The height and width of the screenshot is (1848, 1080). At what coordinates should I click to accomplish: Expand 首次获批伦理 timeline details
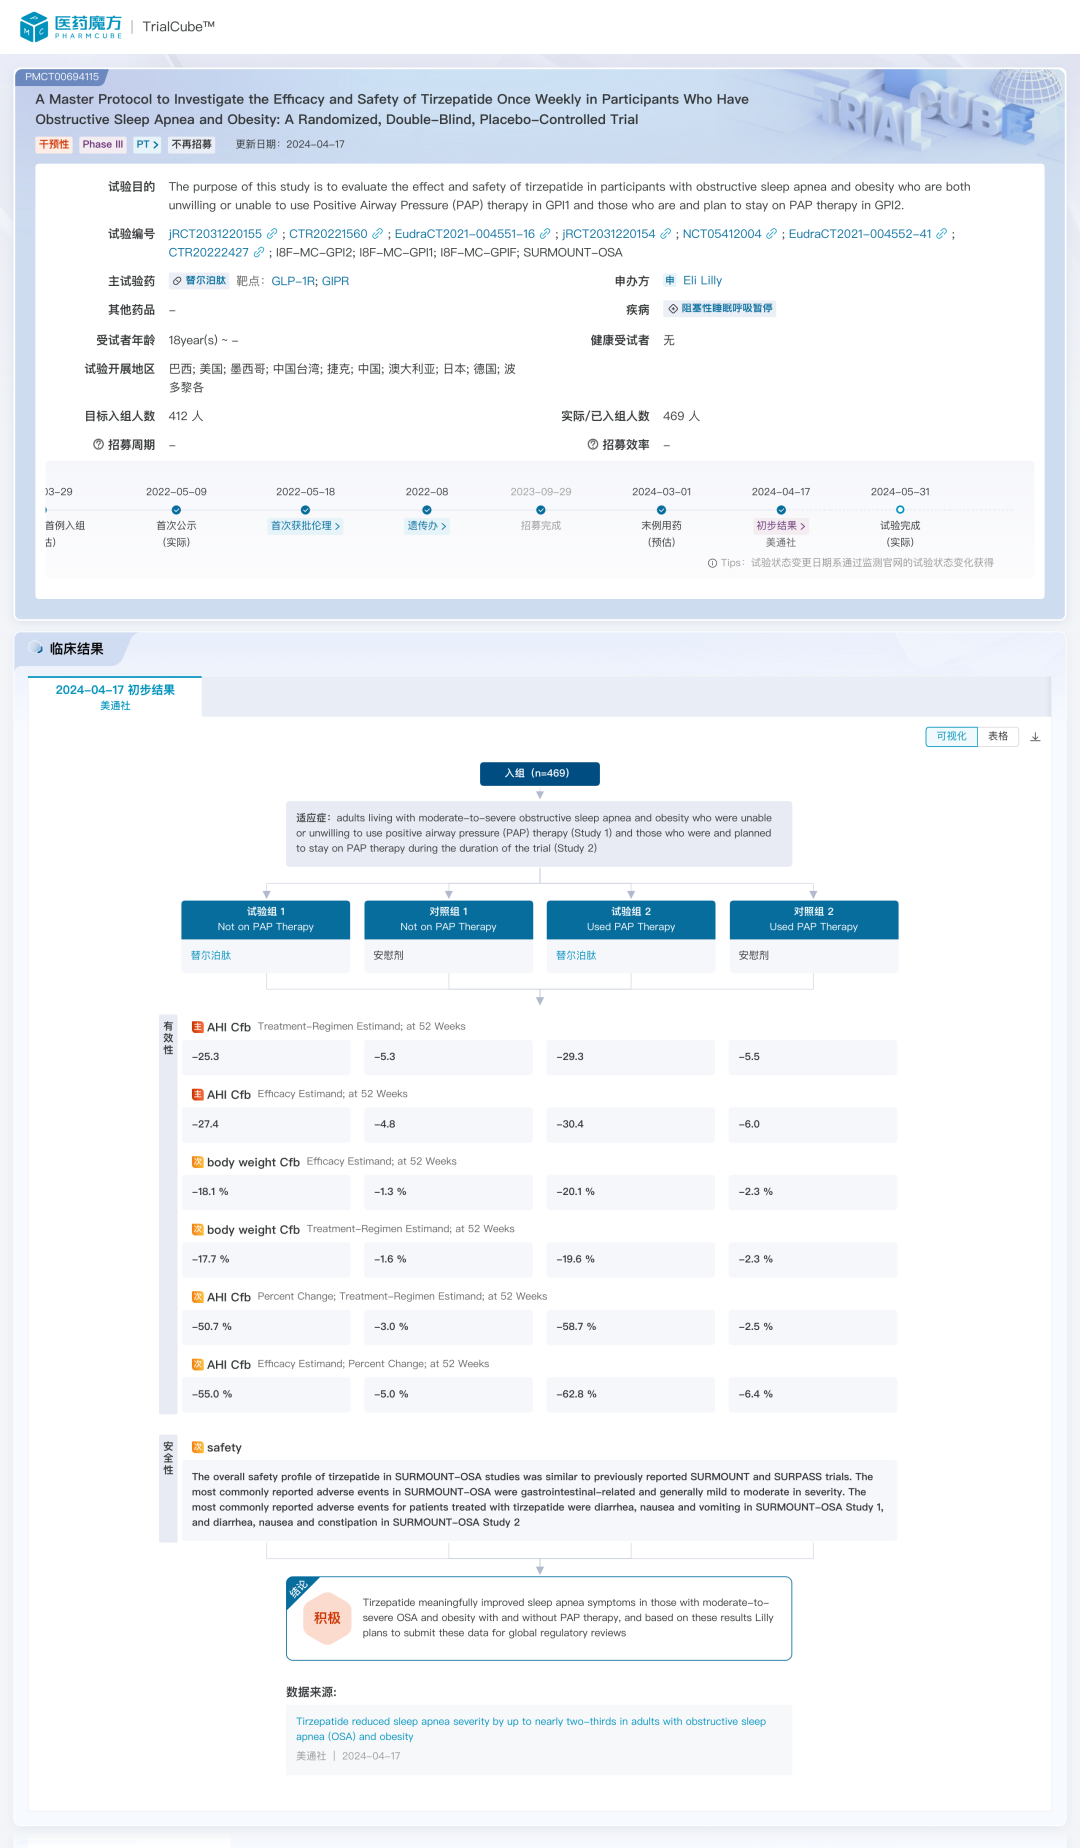click(305, 526)
